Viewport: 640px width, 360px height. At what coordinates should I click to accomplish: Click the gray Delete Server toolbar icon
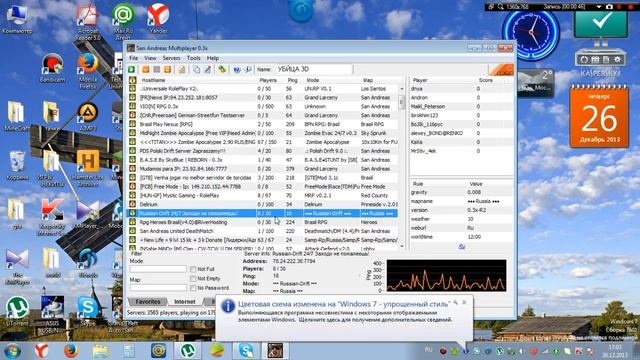click(157, 69)
